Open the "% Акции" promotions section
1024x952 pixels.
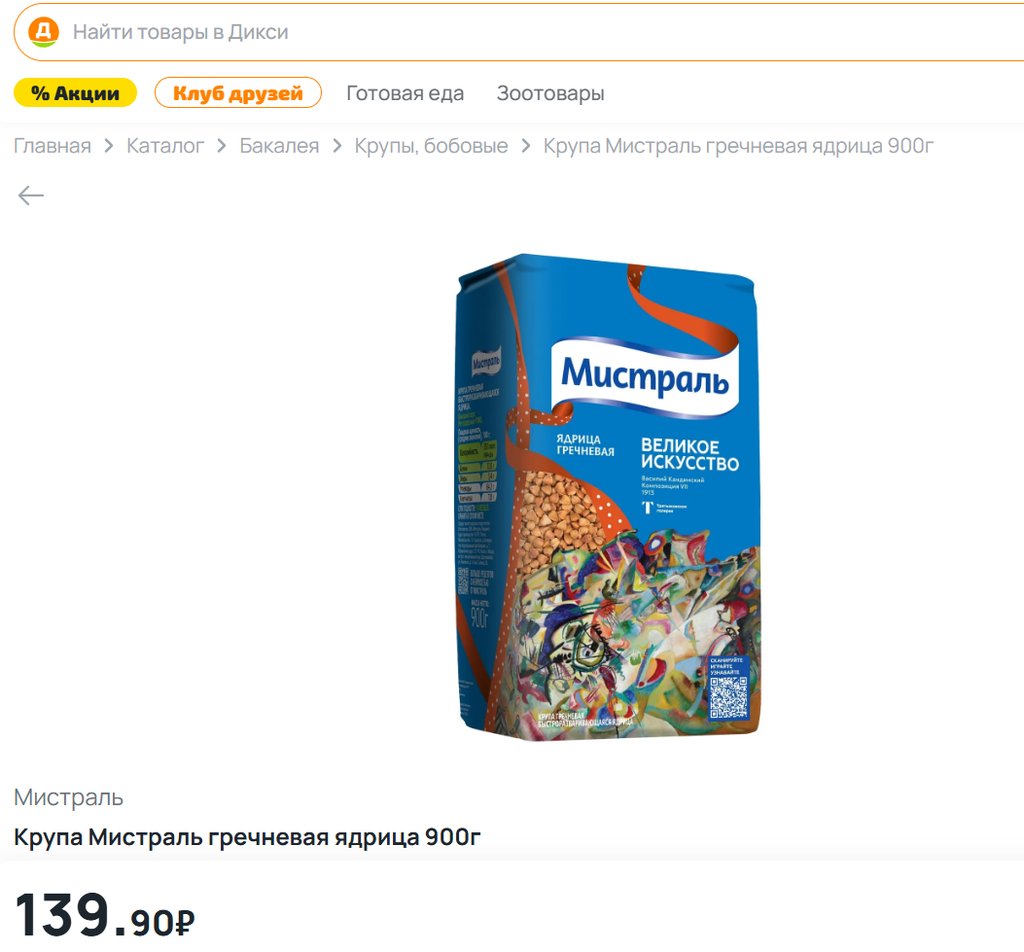75,93
